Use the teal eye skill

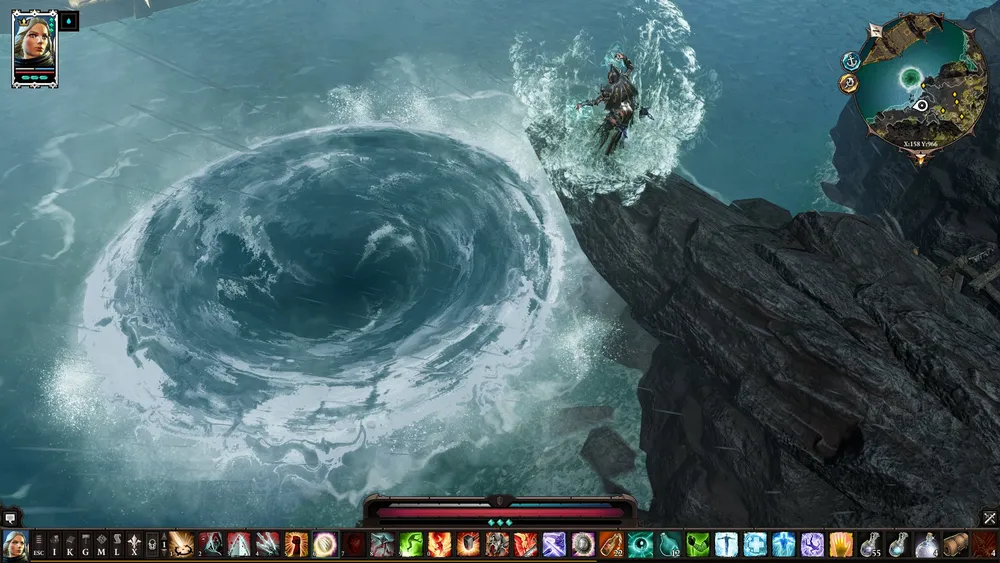[x=640, y=545]
